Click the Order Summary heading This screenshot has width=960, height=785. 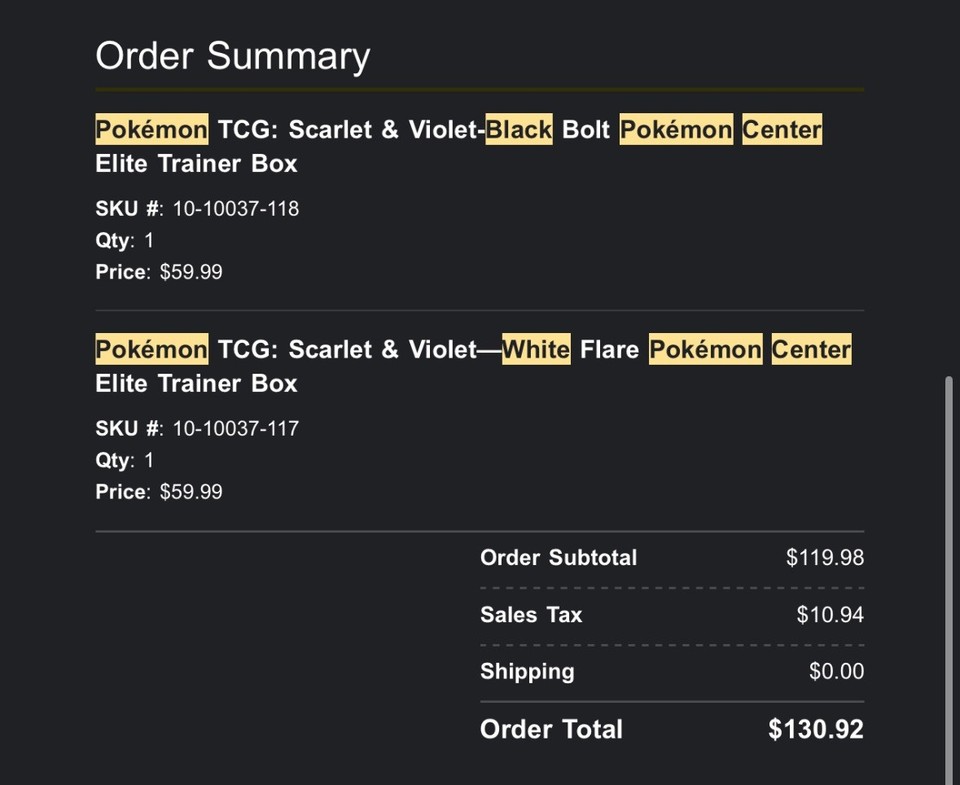[232, 56]
